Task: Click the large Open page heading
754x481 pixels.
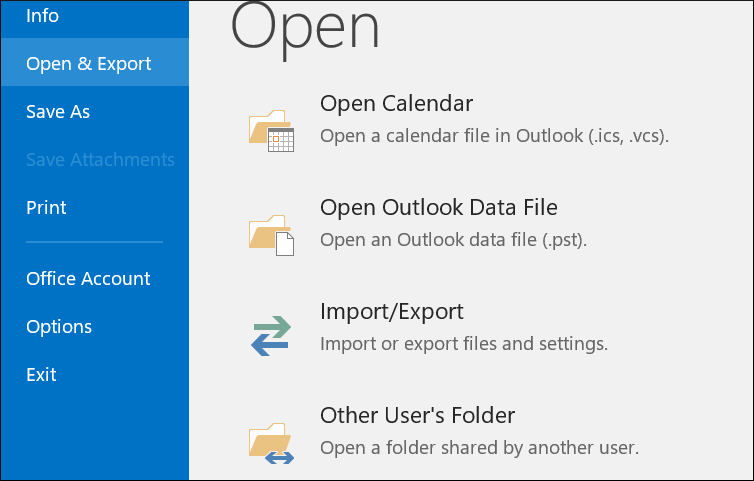Action: (305, 29)
